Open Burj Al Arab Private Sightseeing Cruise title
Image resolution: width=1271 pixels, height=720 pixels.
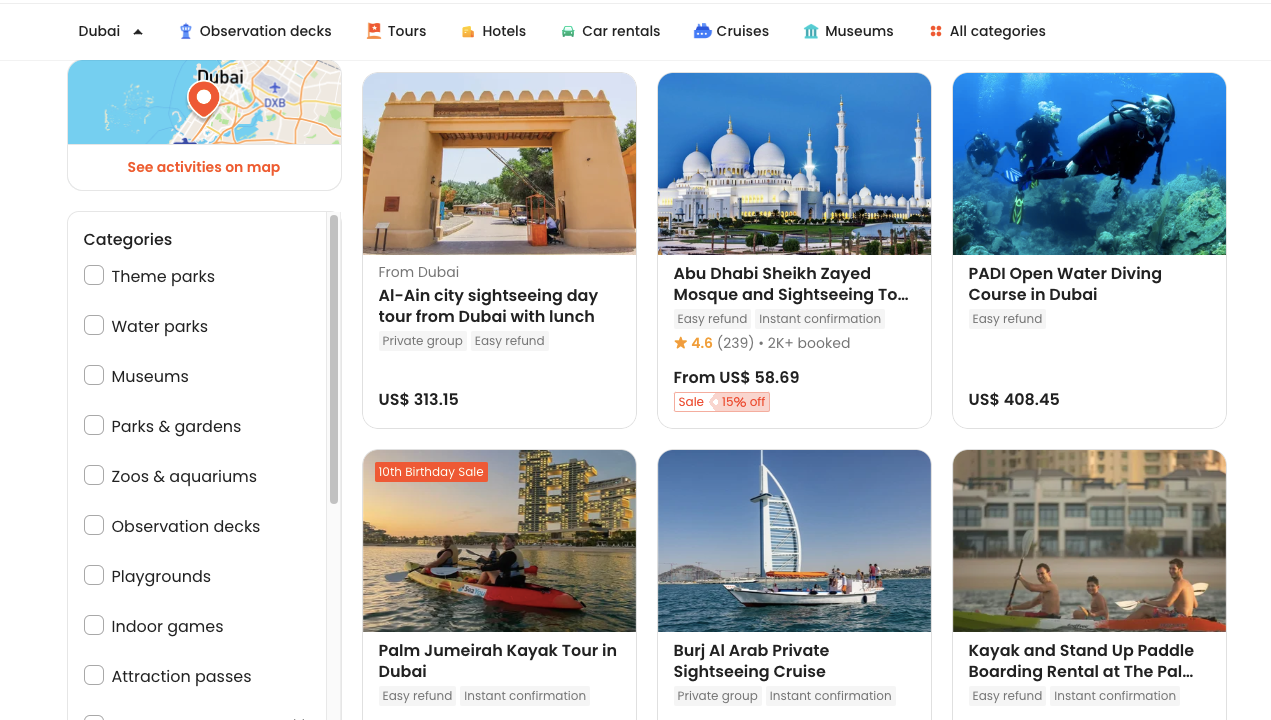tap(751, 661)
